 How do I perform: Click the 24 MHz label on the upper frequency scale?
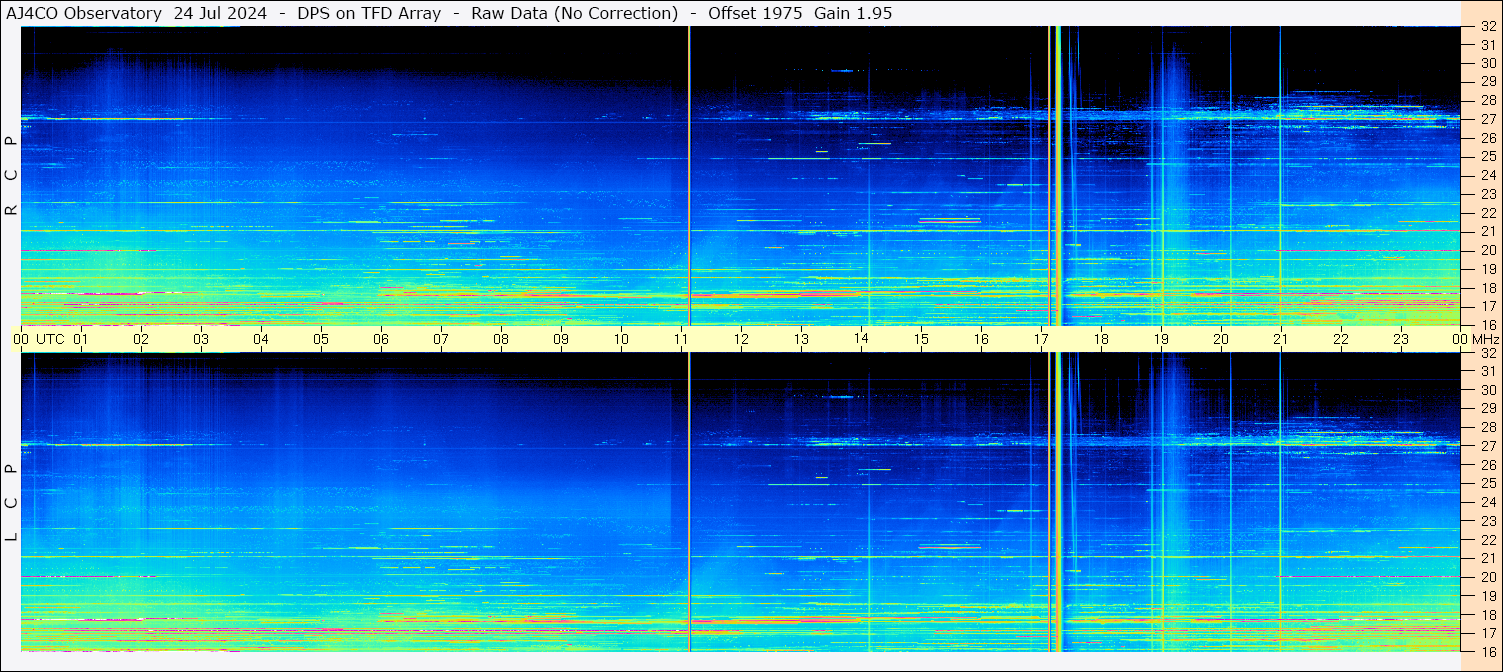click(x=1487, y=175)
